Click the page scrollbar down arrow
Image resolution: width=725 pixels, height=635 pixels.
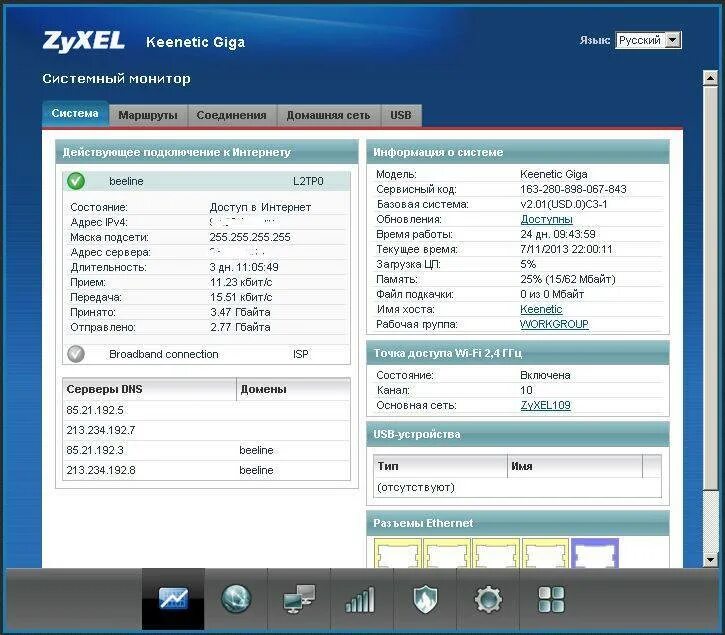711,558
